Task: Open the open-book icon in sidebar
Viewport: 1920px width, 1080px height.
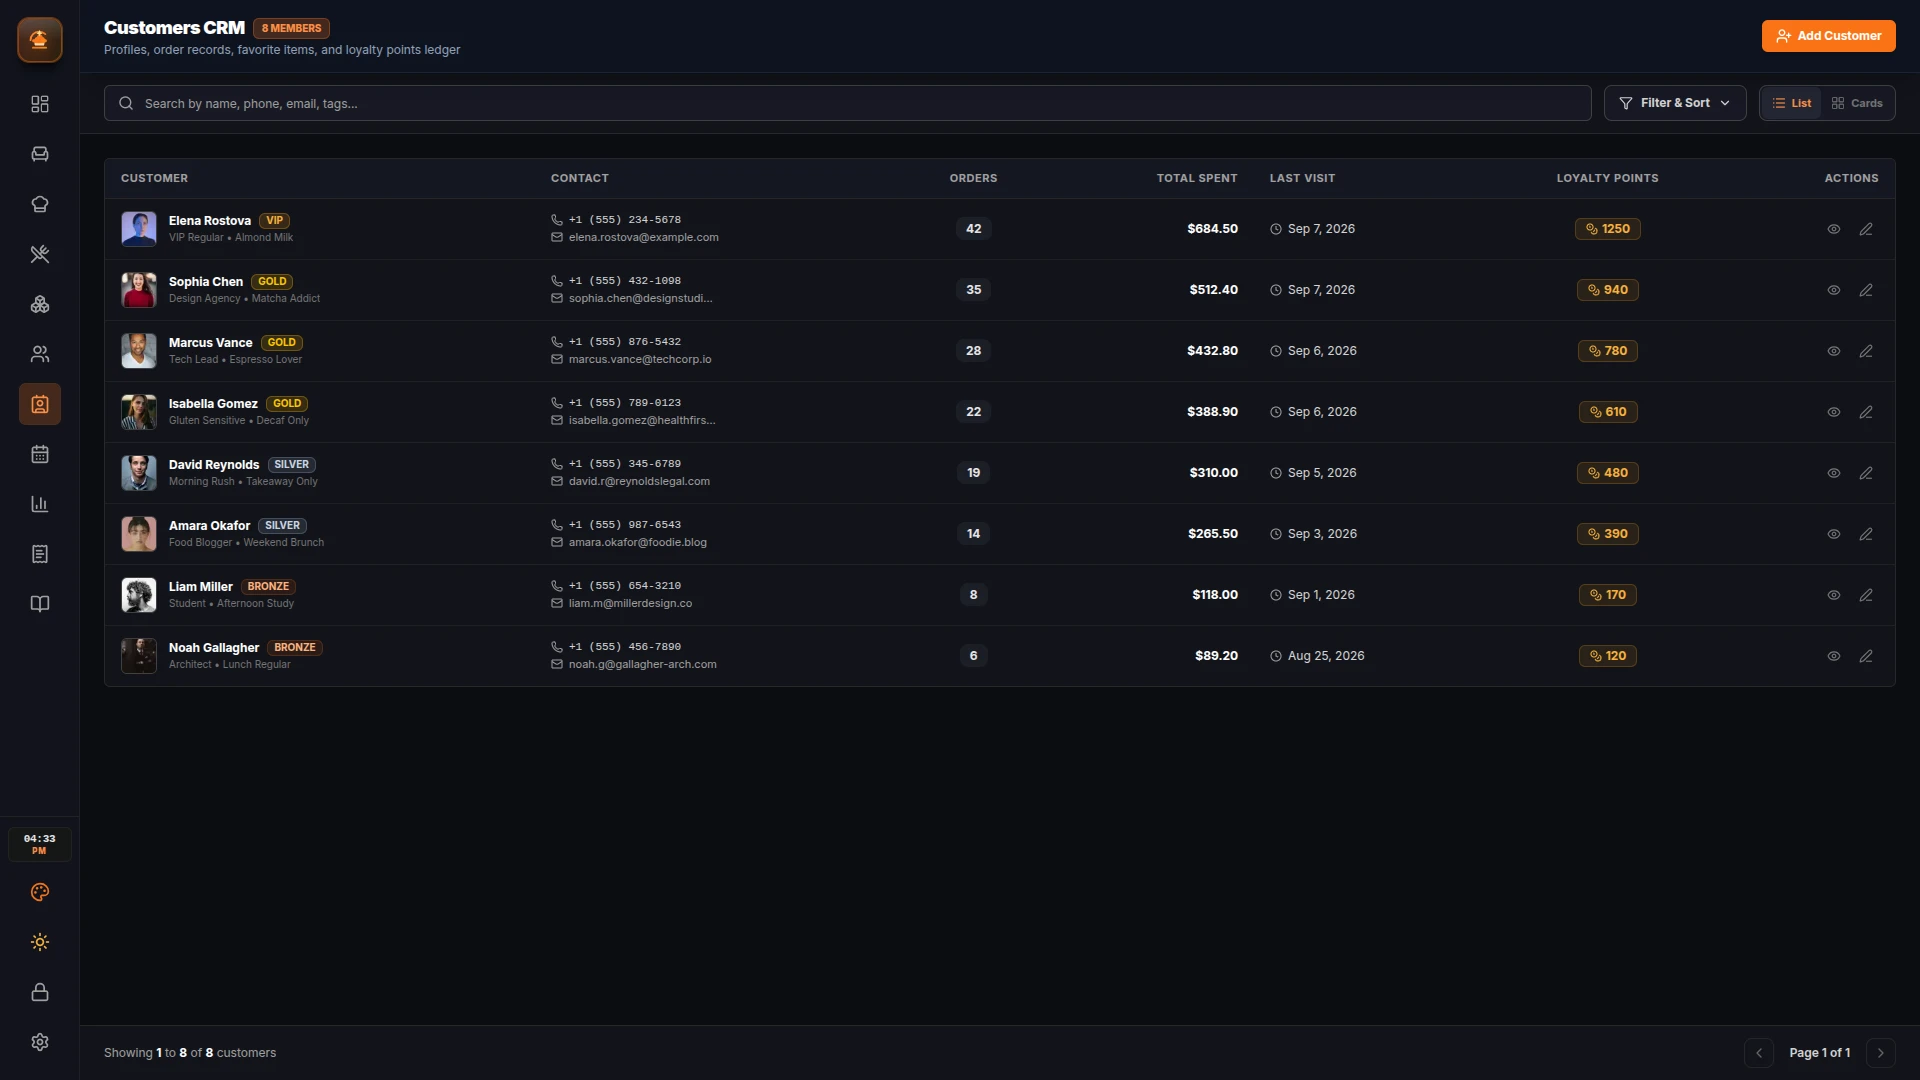Action: 40,604
